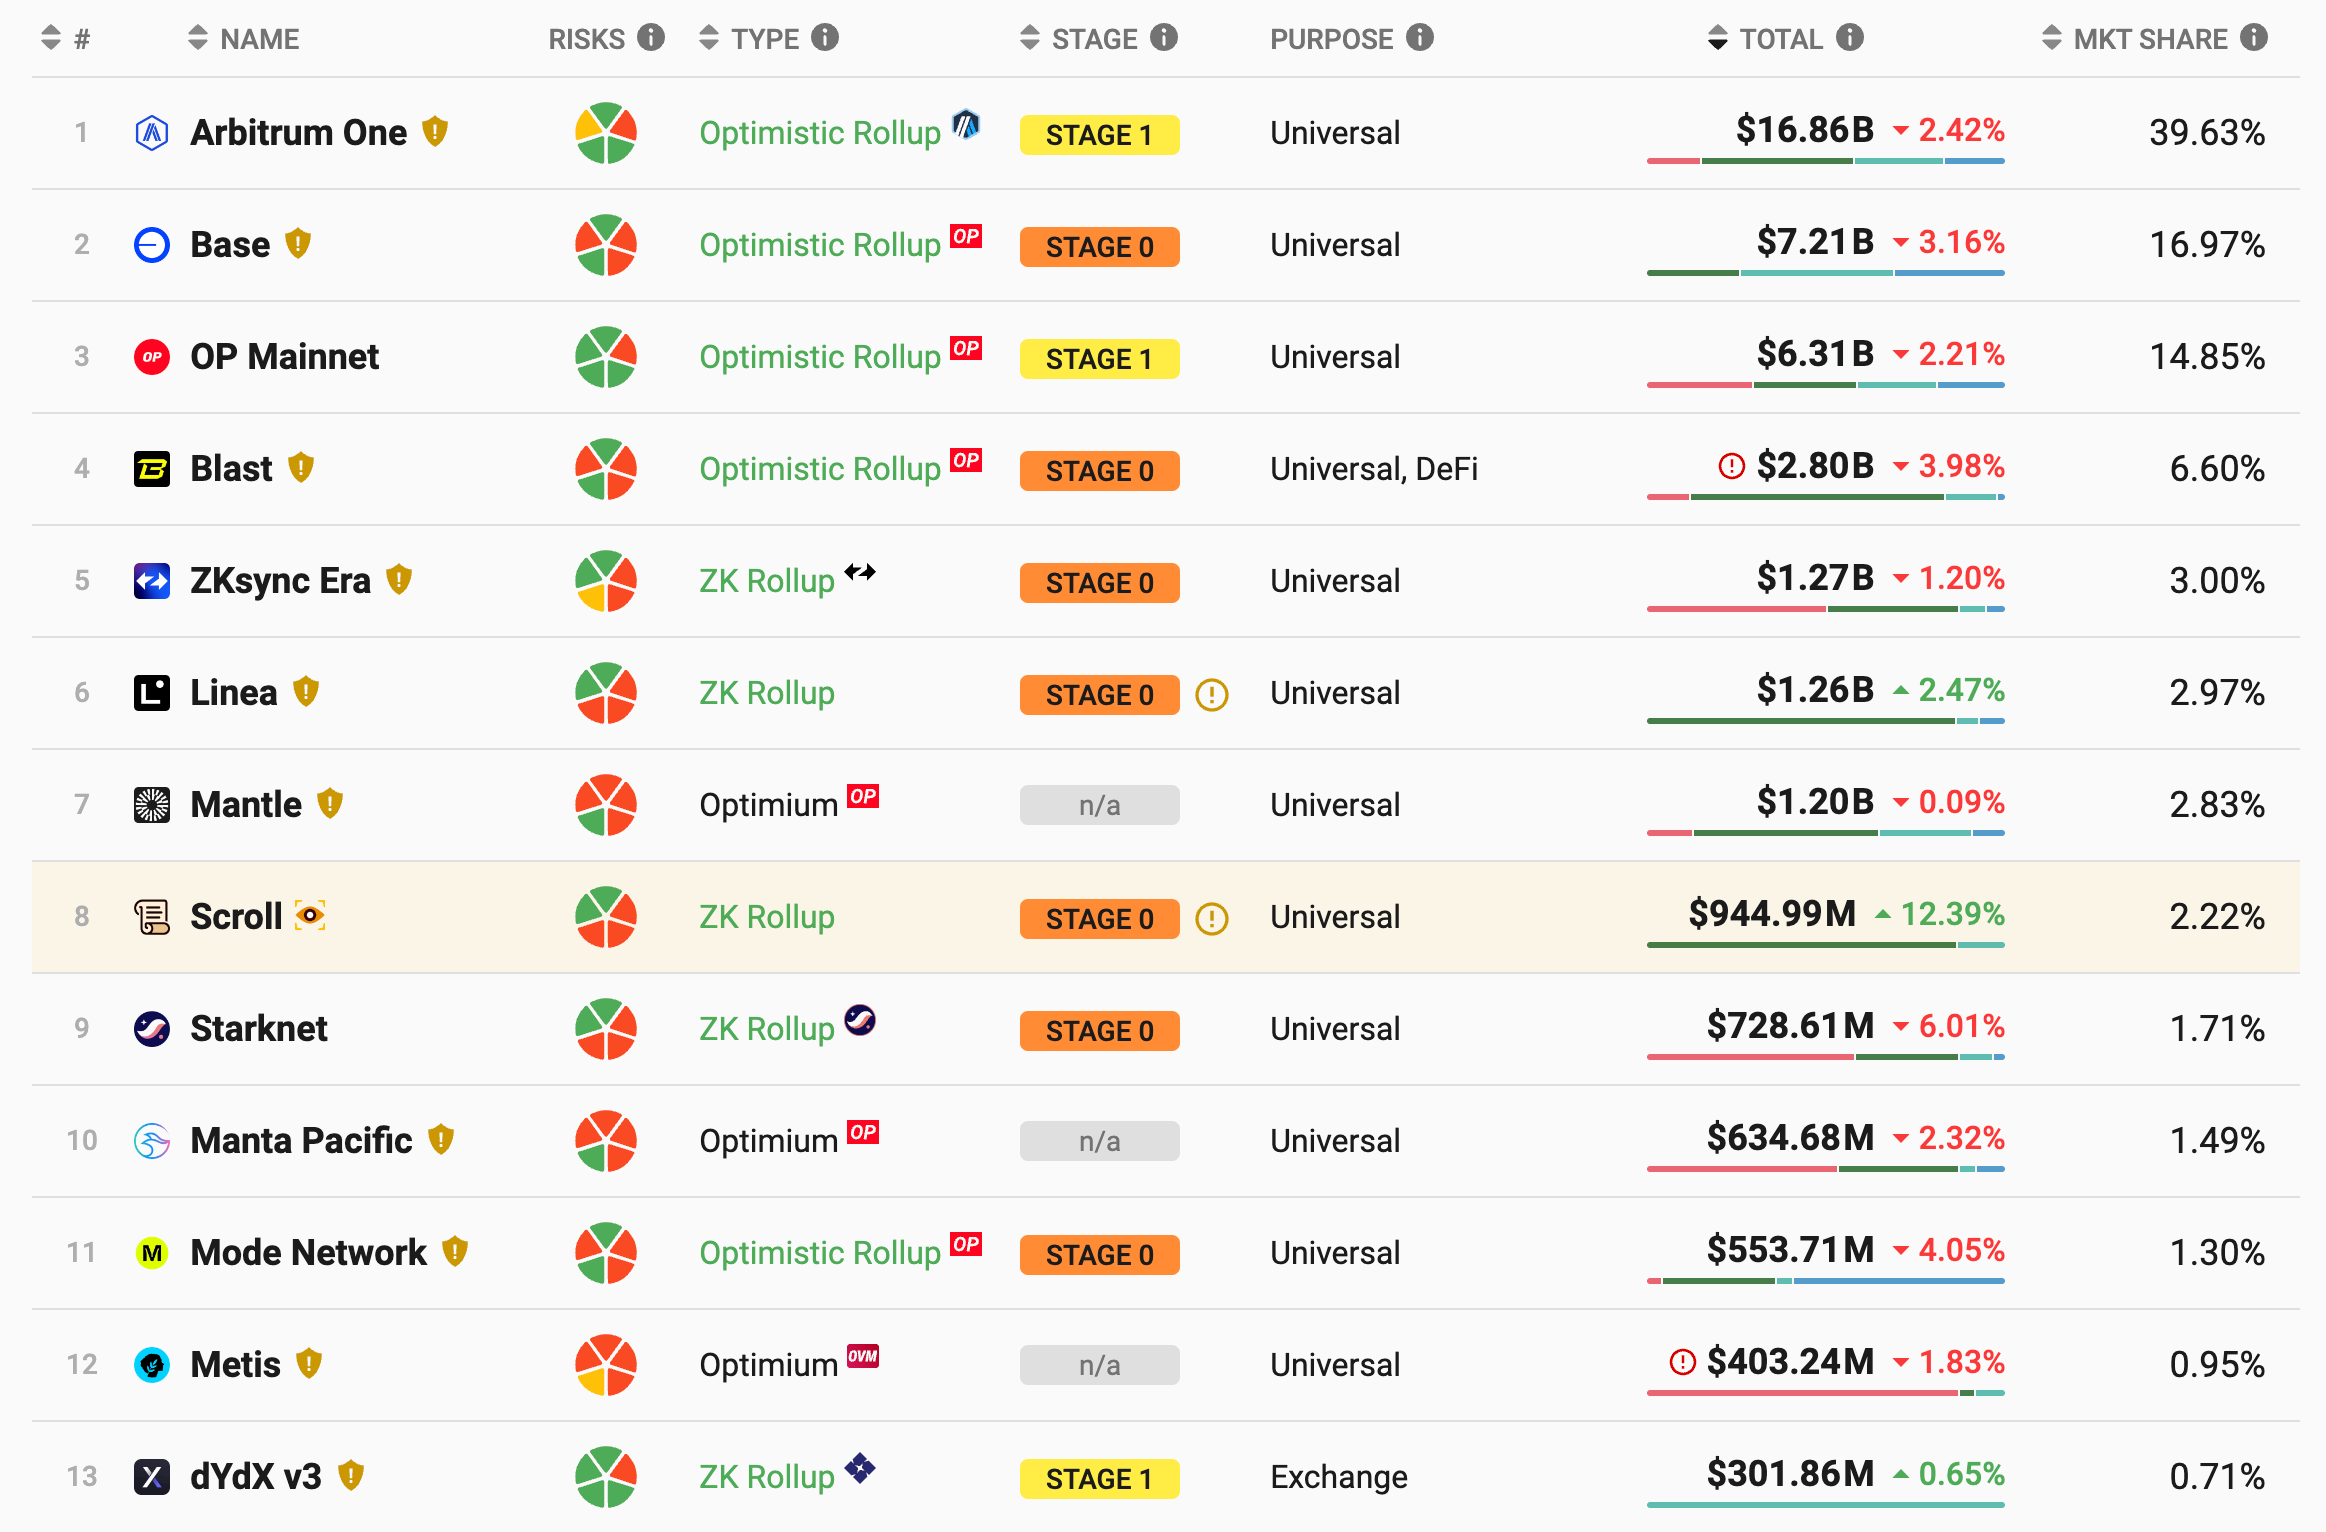Click the dYdX v3 logo icon
Viewport: 2326px width, 1532px height.
point(152,1476)
